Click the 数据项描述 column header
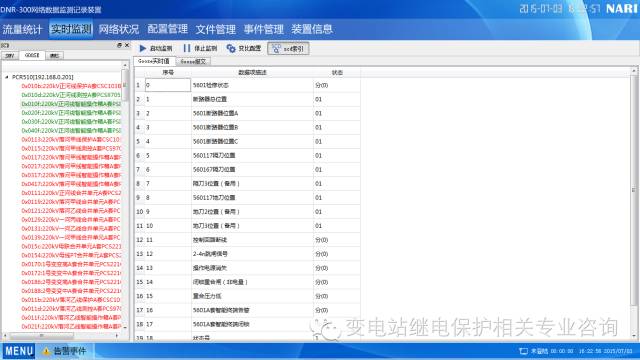This screenshot has width=640, height=360. click(x=252, y=72)
